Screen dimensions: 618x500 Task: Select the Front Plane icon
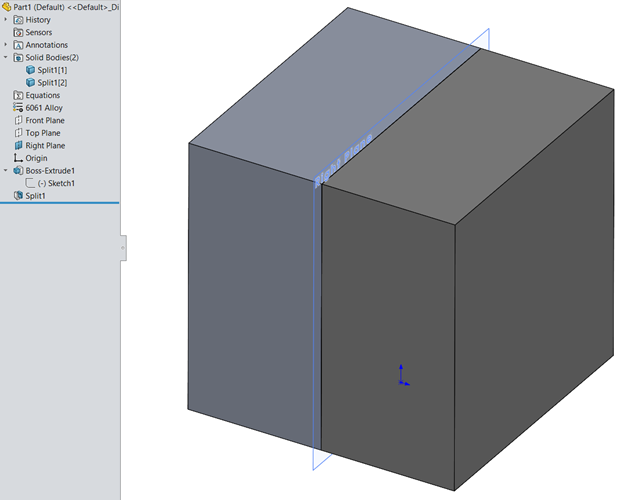pos(18,120)
